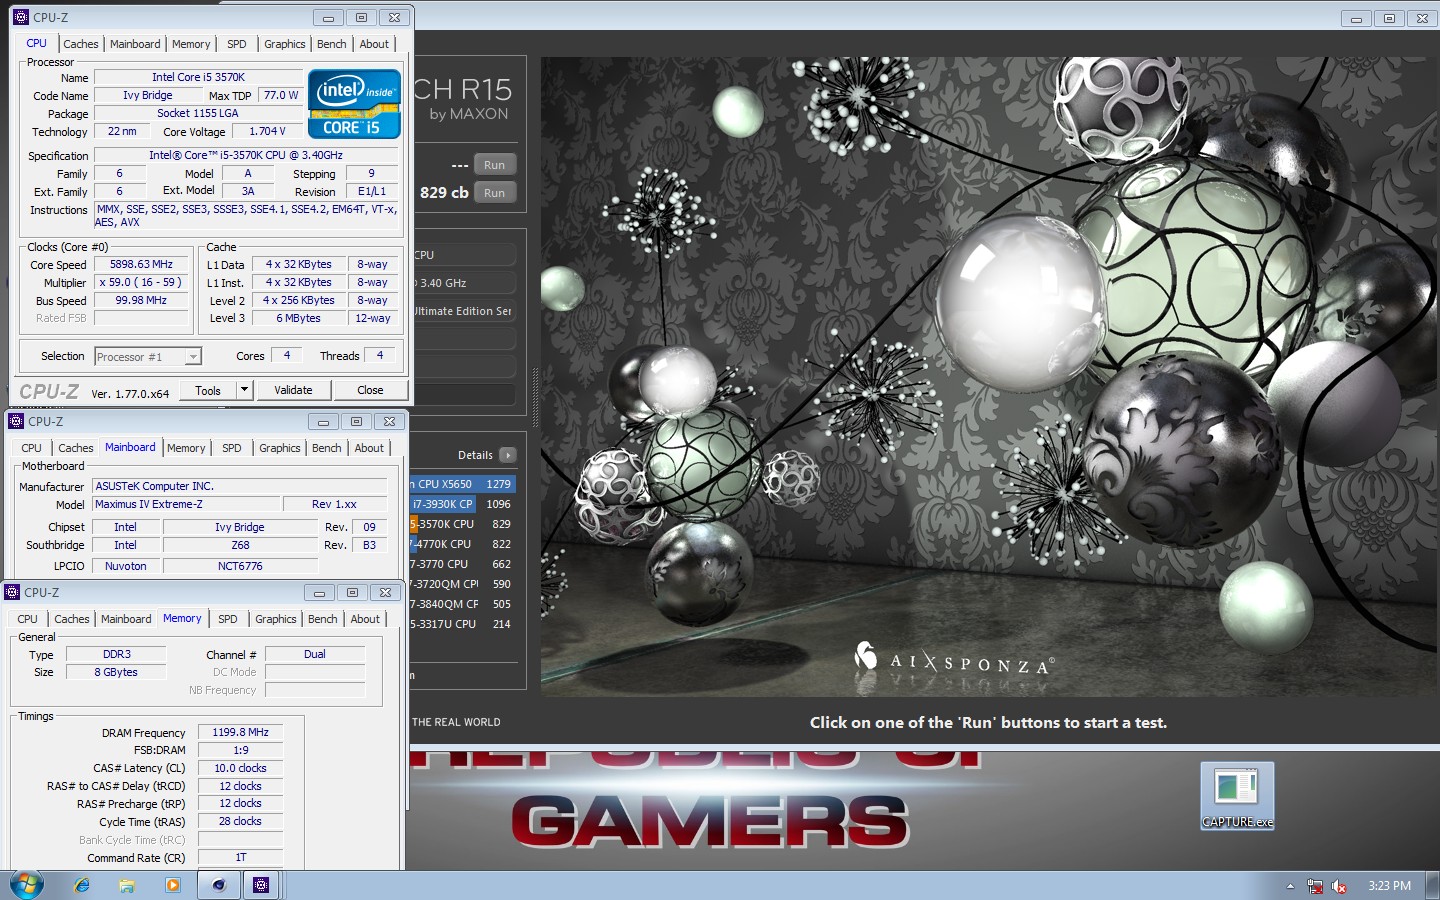Select SPD tab in top CPU-Z window
1440x900 pixels.
point(237,44)
